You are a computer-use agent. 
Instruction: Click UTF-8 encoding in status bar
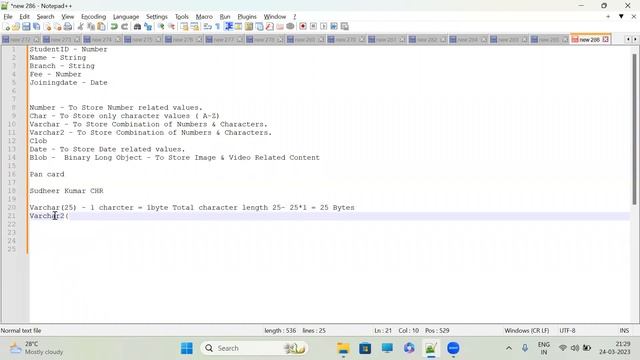click(567, 331)
